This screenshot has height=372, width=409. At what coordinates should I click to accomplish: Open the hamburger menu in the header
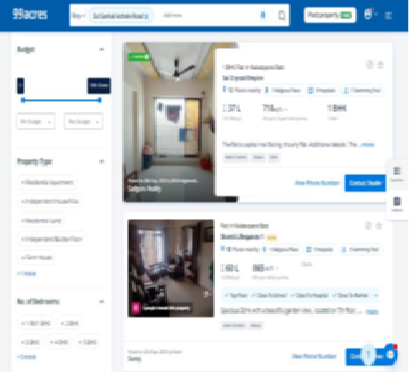coord(388,15)
